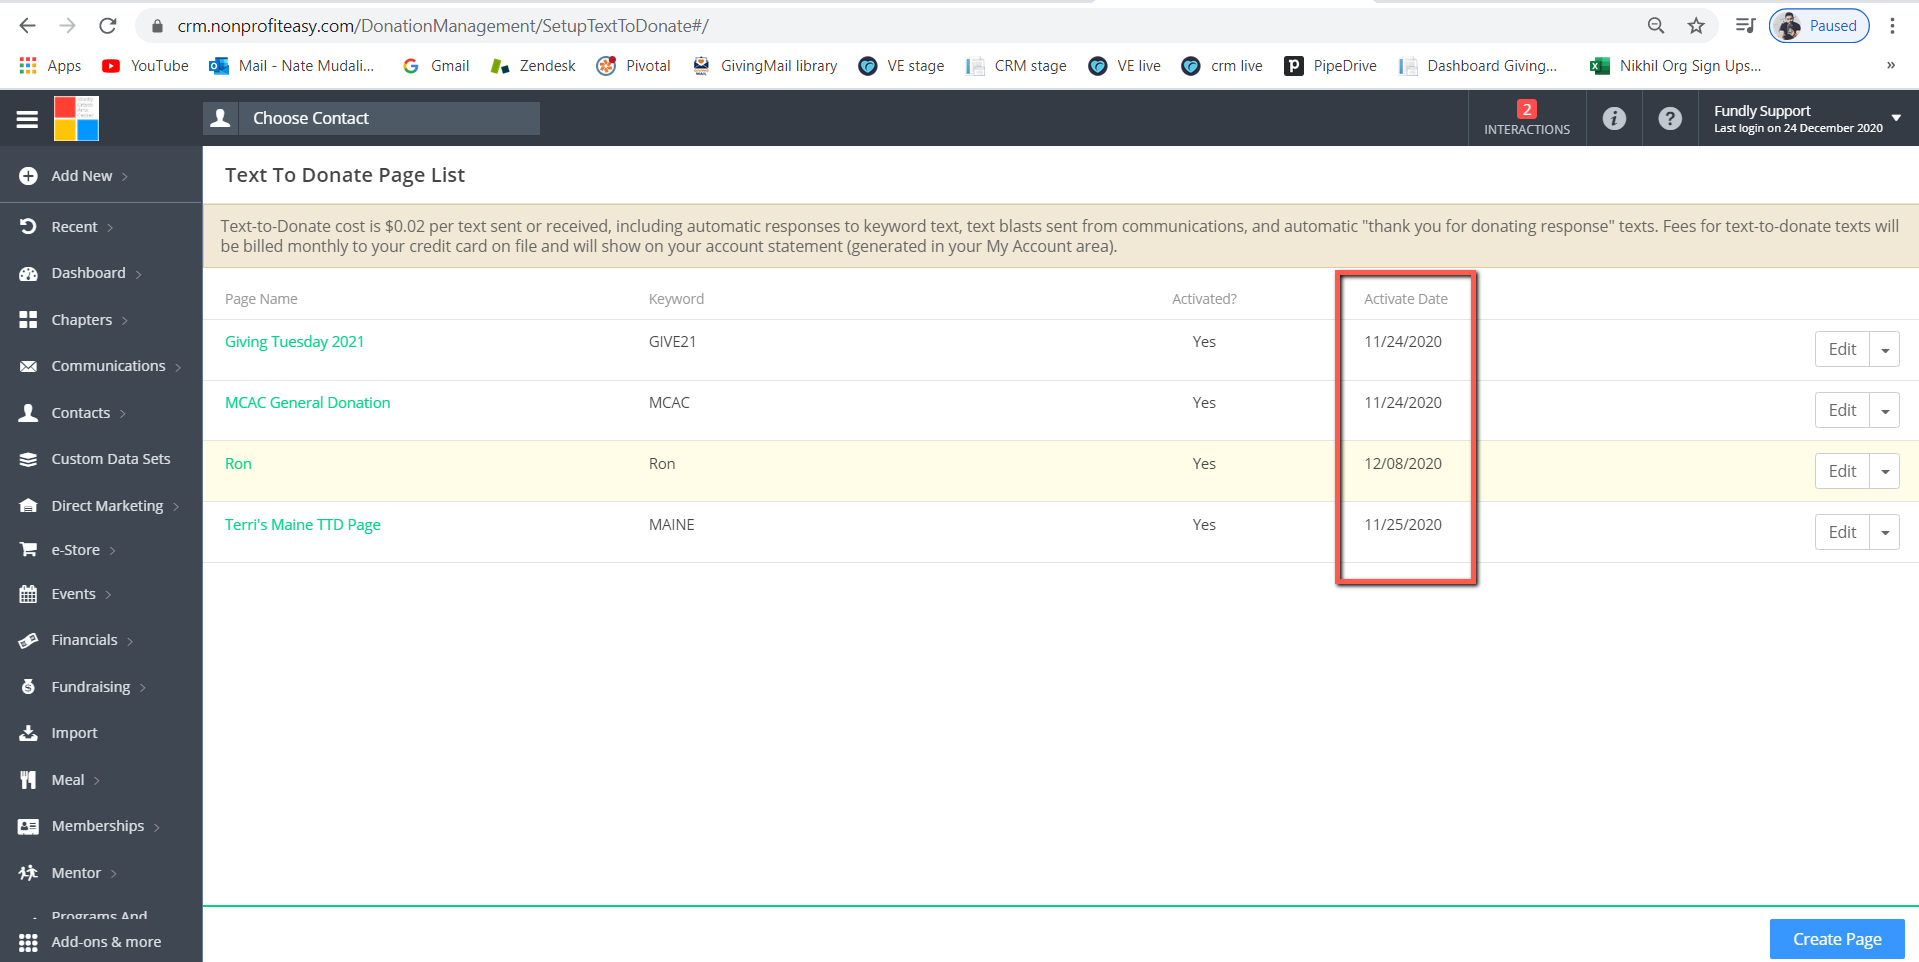This screenshot has height=962, width=1919.
Task: Open the Giving Tuesday 2021 page link
Action: [x=294, y=342]
